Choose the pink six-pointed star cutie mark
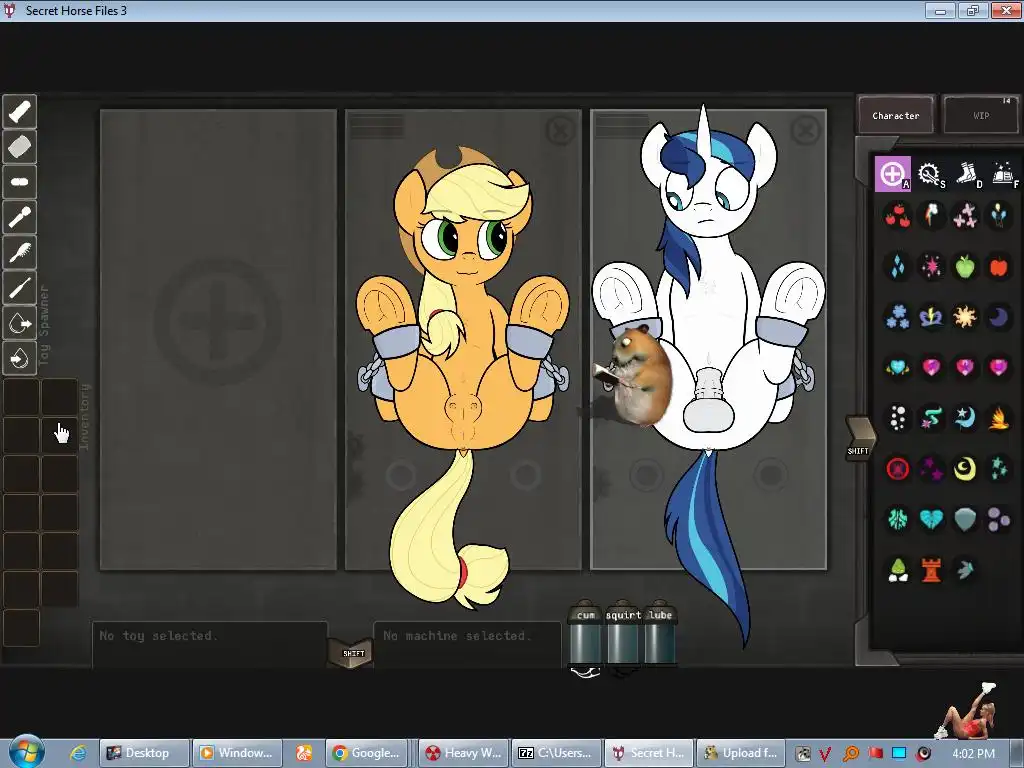The height and width of the screenshot is (768, 1024). pos(932,266)
